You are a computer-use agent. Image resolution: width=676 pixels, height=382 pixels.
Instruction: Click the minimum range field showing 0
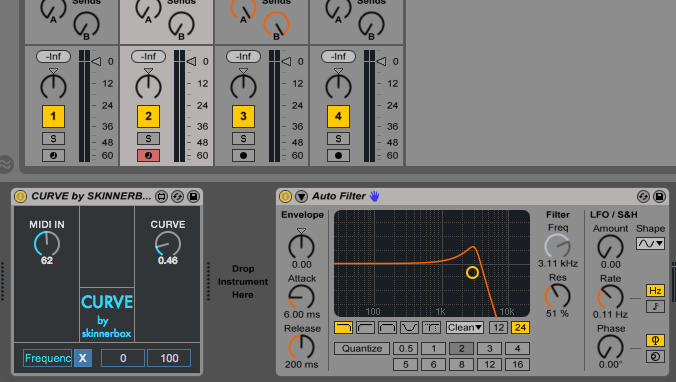[123, 358]
